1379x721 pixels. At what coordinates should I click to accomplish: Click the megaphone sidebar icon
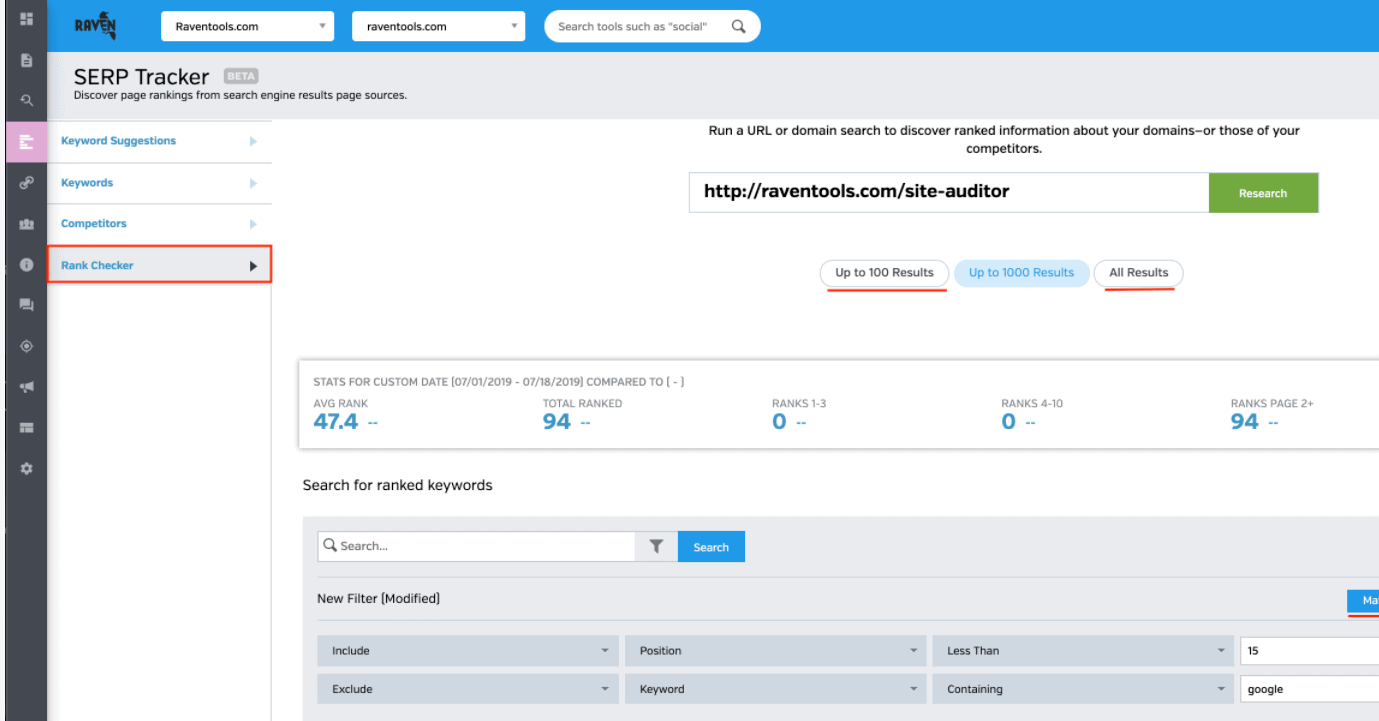click(27, 387)
